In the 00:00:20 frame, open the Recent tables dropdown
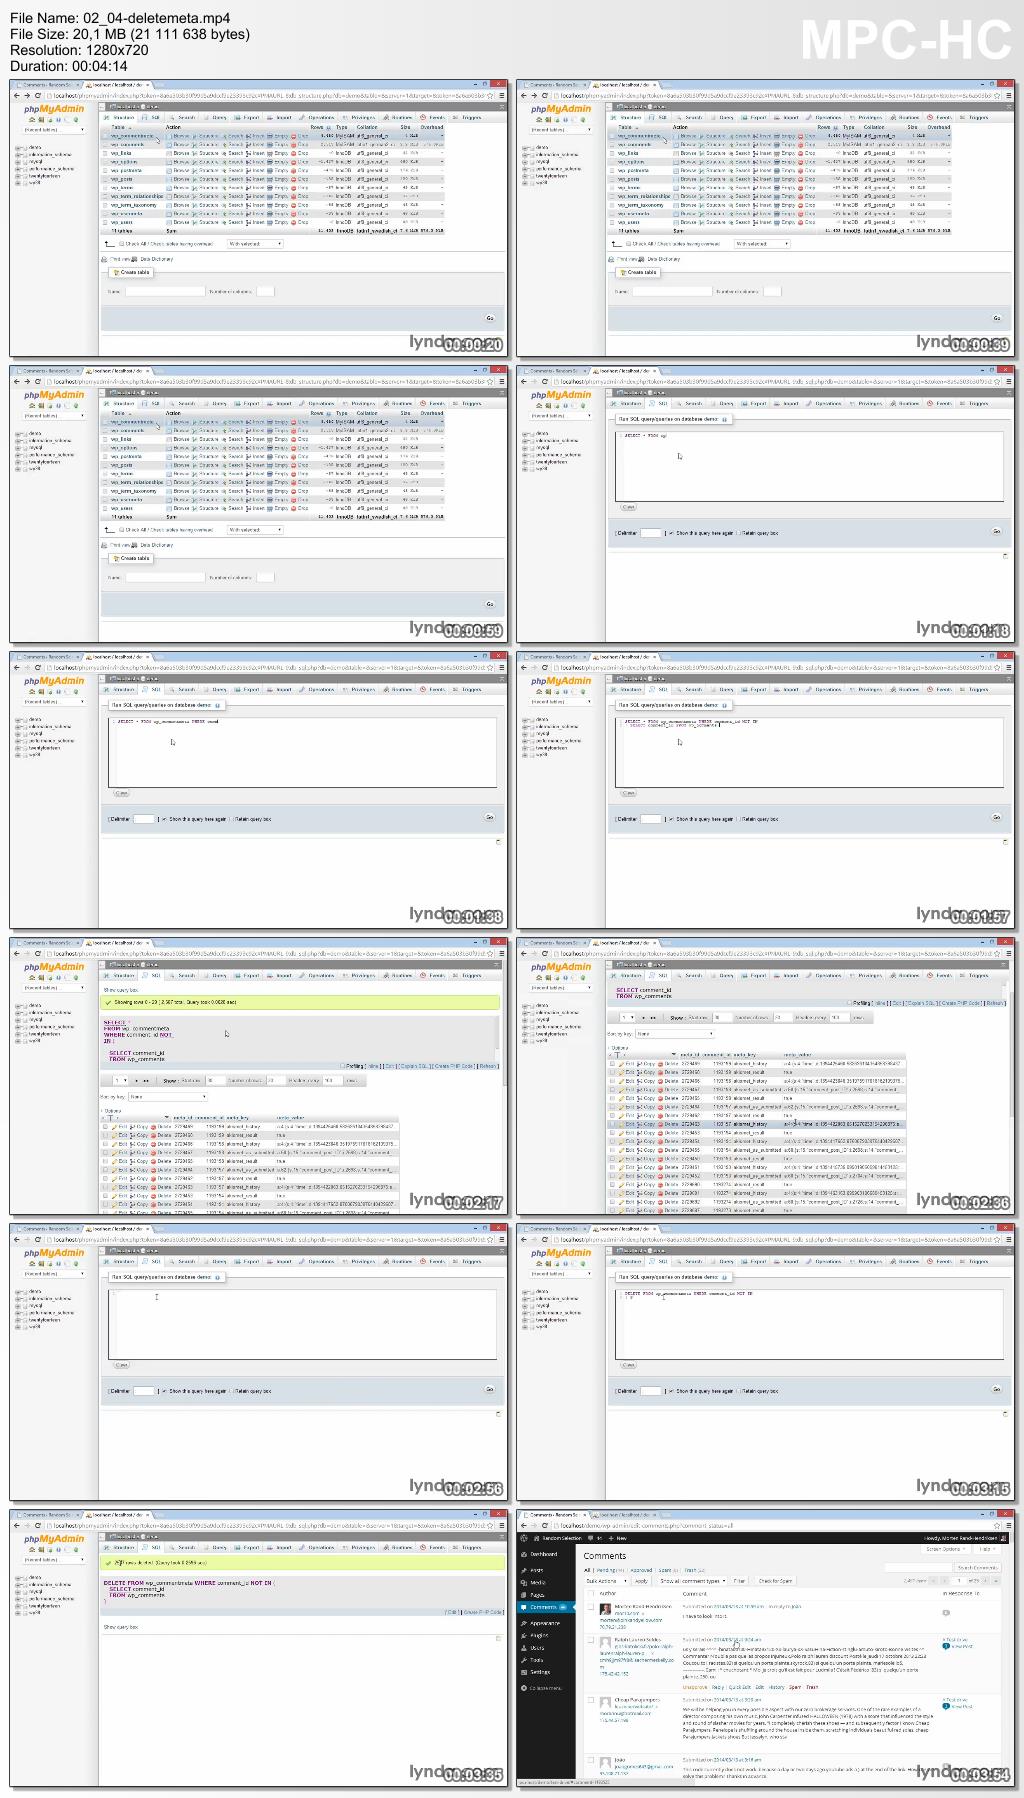This screenshot has height=1798, width=1024. (x=55, y=130)
